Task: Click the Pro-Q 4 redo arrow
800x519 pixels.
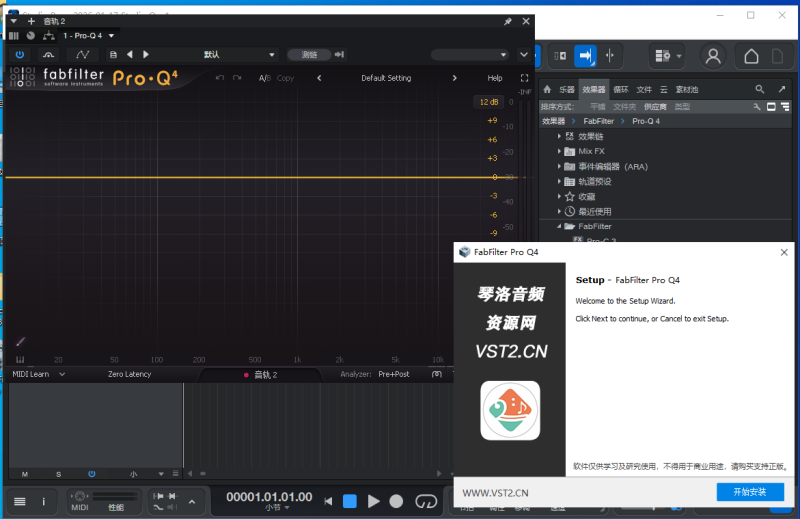Action: [237, 78]
